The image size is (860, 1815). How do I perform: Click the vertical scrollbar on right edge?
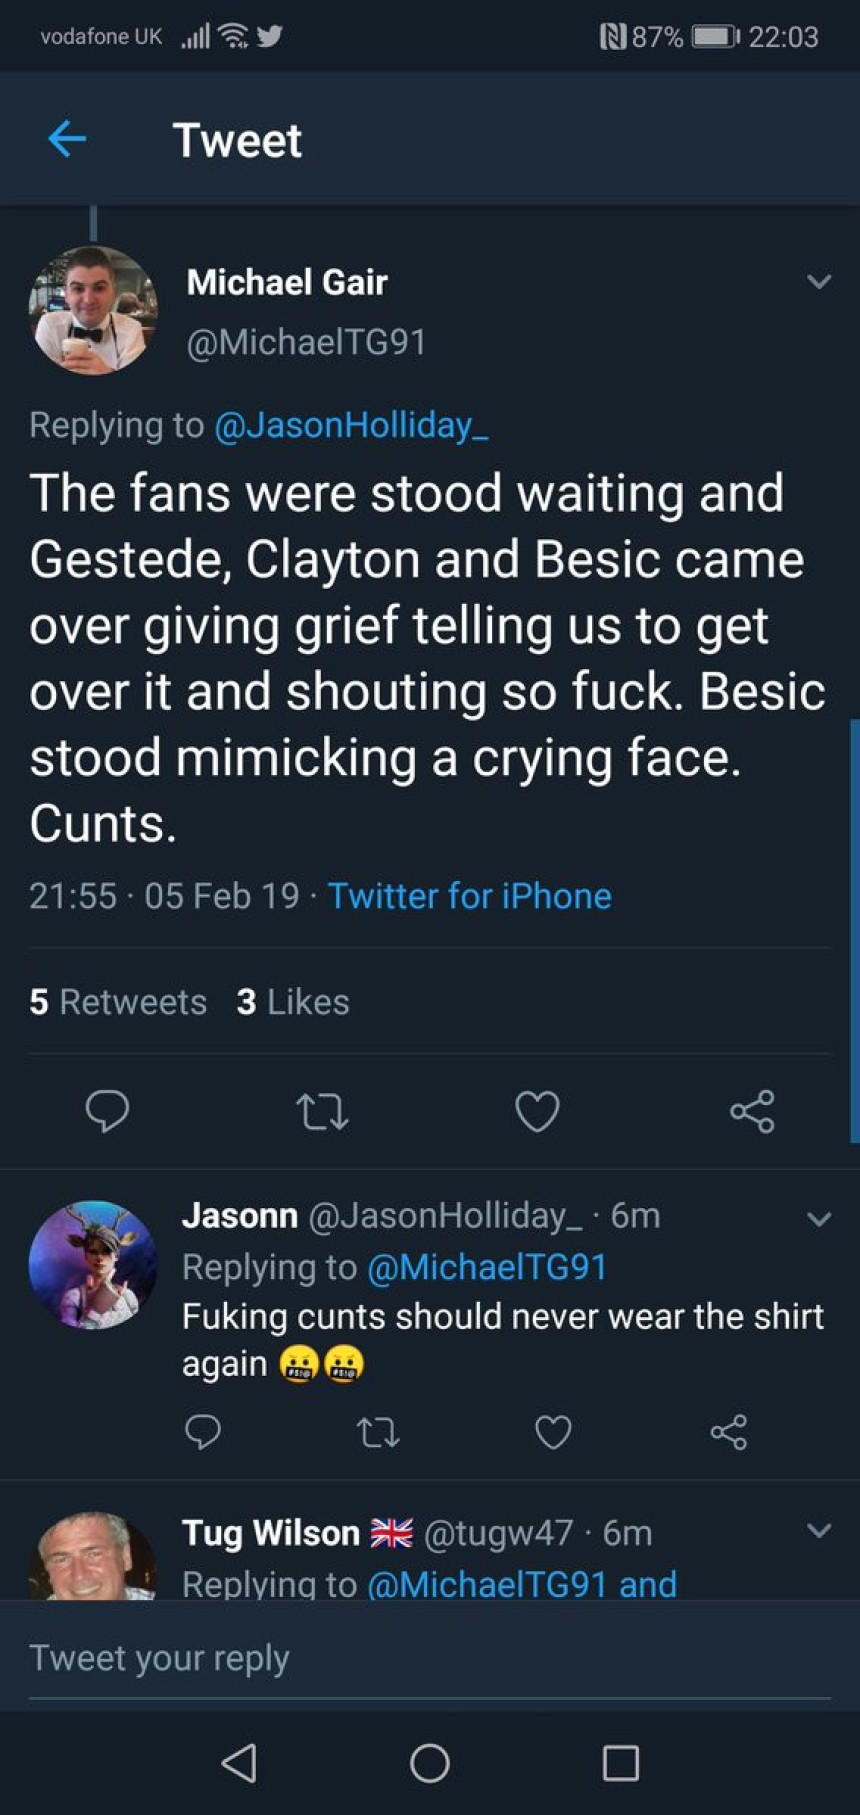click(854, 930)
